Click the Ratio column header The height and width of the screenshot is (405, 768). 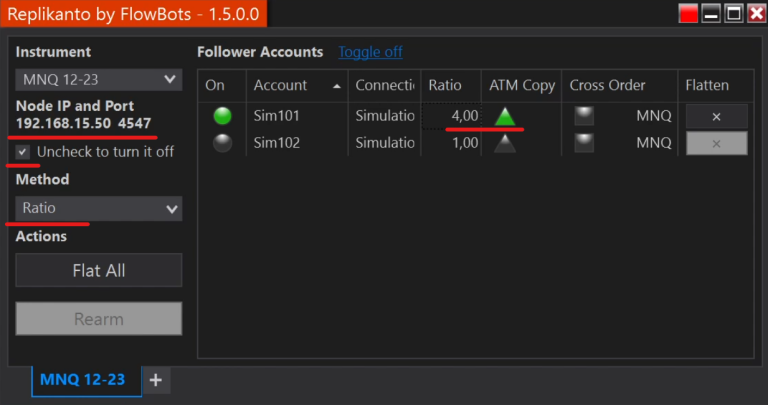click(445, 86)
